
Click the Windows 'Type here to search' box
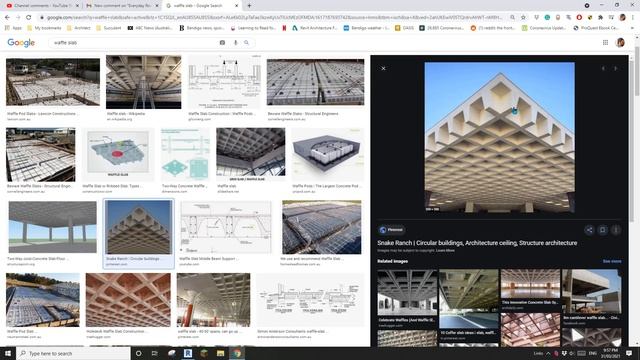click(x=73, y=353)
